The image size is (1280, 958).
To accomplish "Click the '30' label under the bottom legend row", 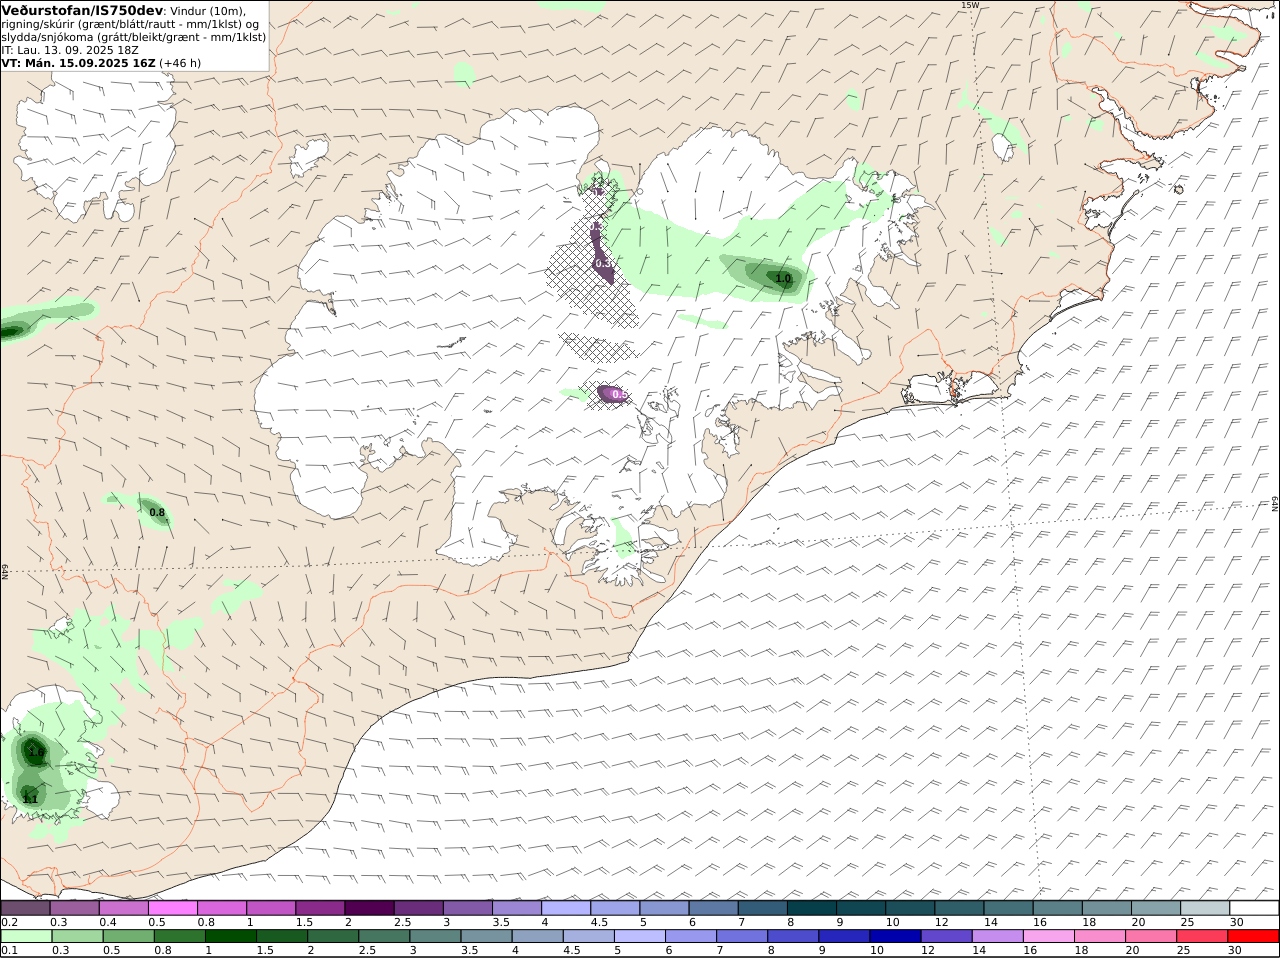I will 1235,950.
